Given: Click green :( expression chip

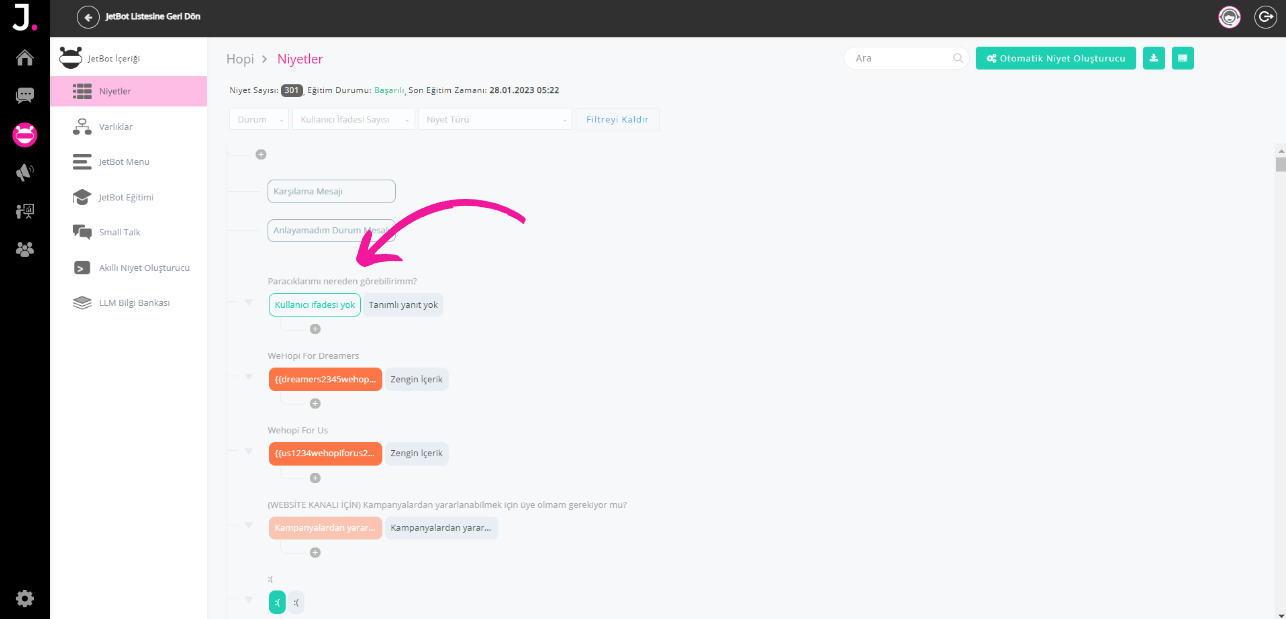Looking at the screenshot, I should [277, 602].
